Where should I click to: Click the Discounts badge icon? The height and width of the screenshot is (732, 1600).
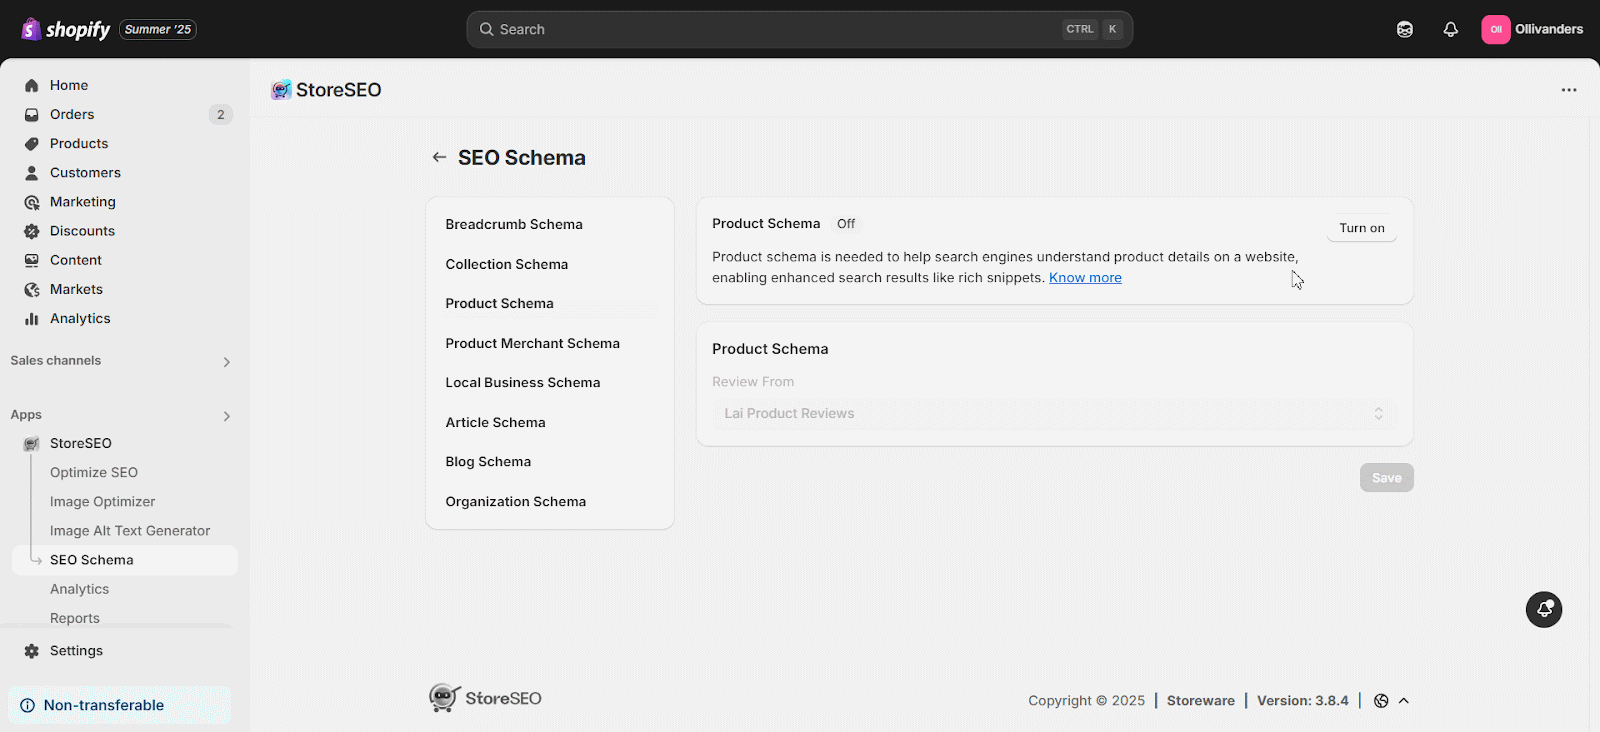coord(32,231)
